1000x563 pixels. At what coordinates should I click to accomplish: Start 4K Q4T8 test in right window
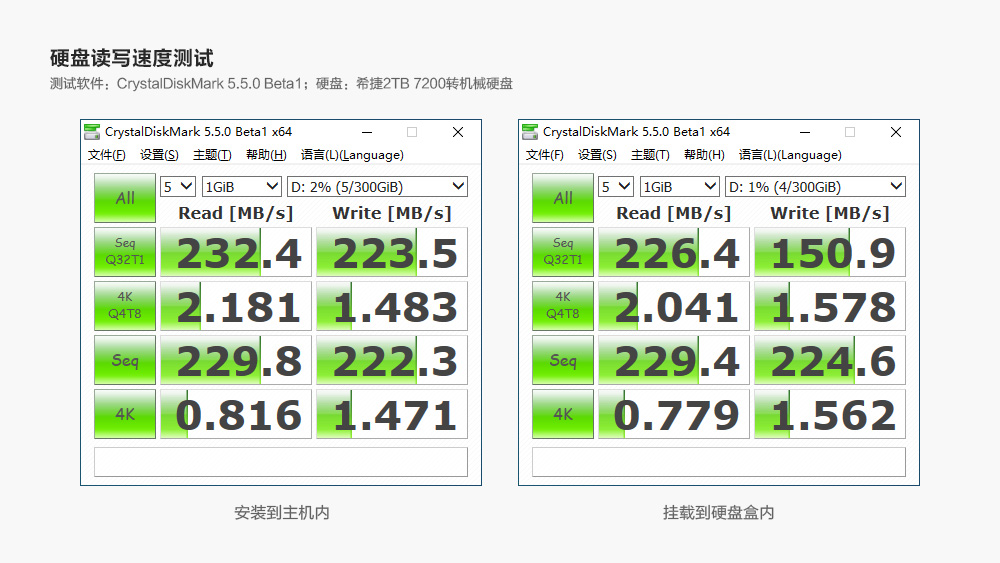click(x=563, y=306)
